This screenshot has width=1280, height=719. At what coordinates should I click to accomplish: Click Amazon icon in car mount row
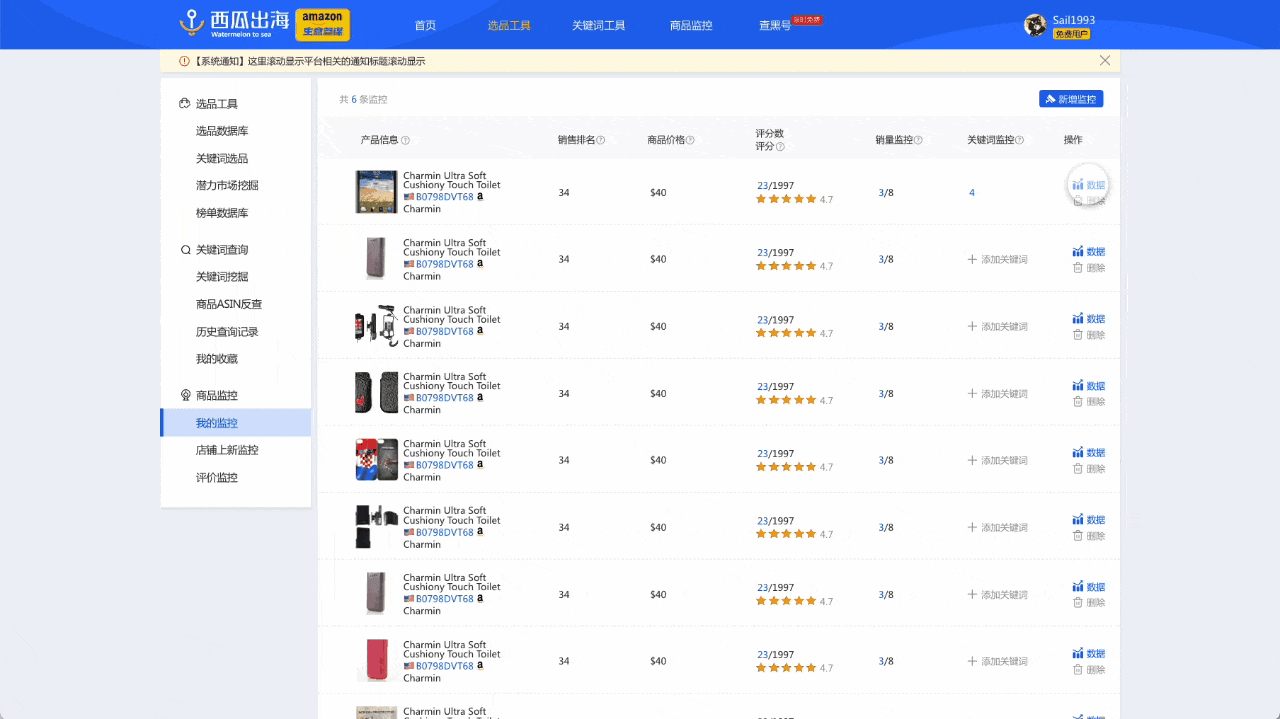(x=480, y=331)
